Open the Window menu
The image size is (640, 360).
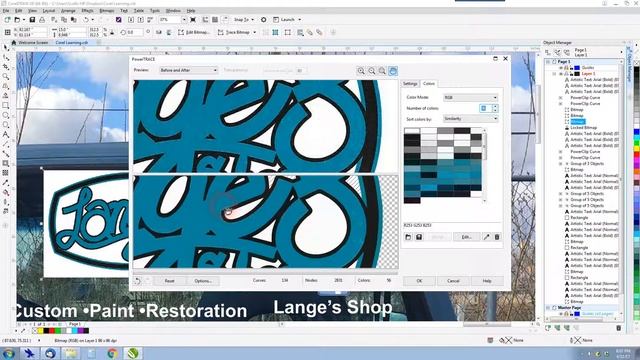[173, 11]
